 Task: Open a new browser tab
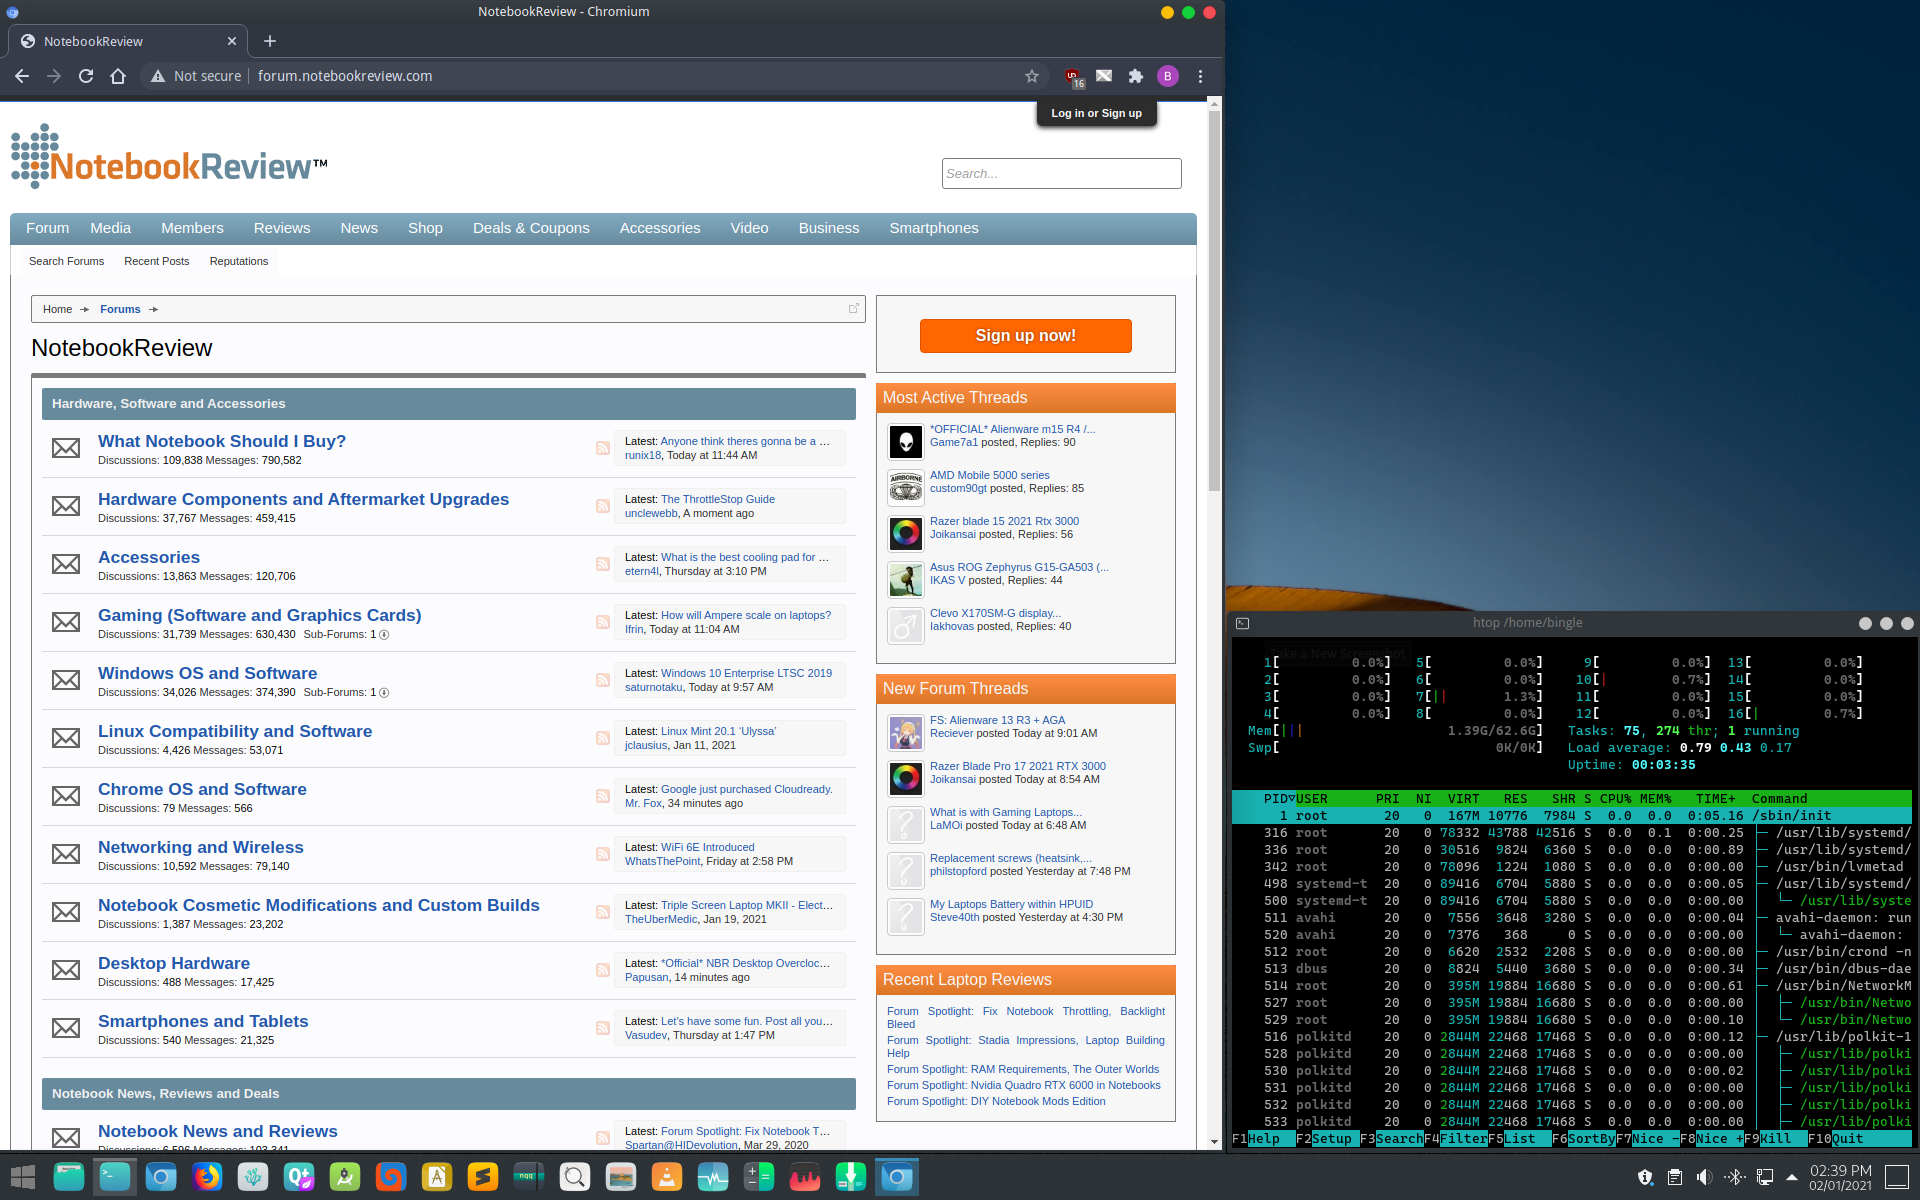click(x=270, y=41)
